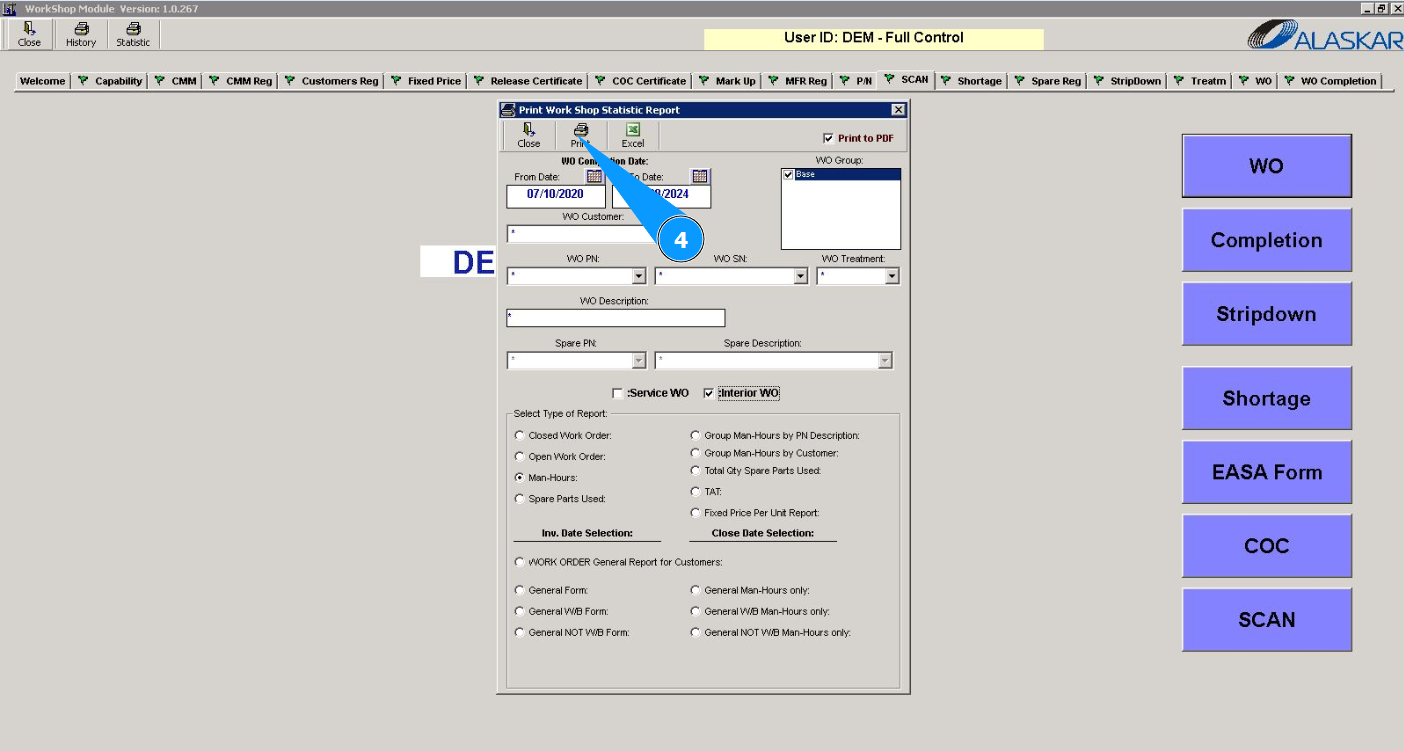Open the CMM tab
This screenshot has height=751, width=1404.
pyautogui.click(x=176, y=81)
